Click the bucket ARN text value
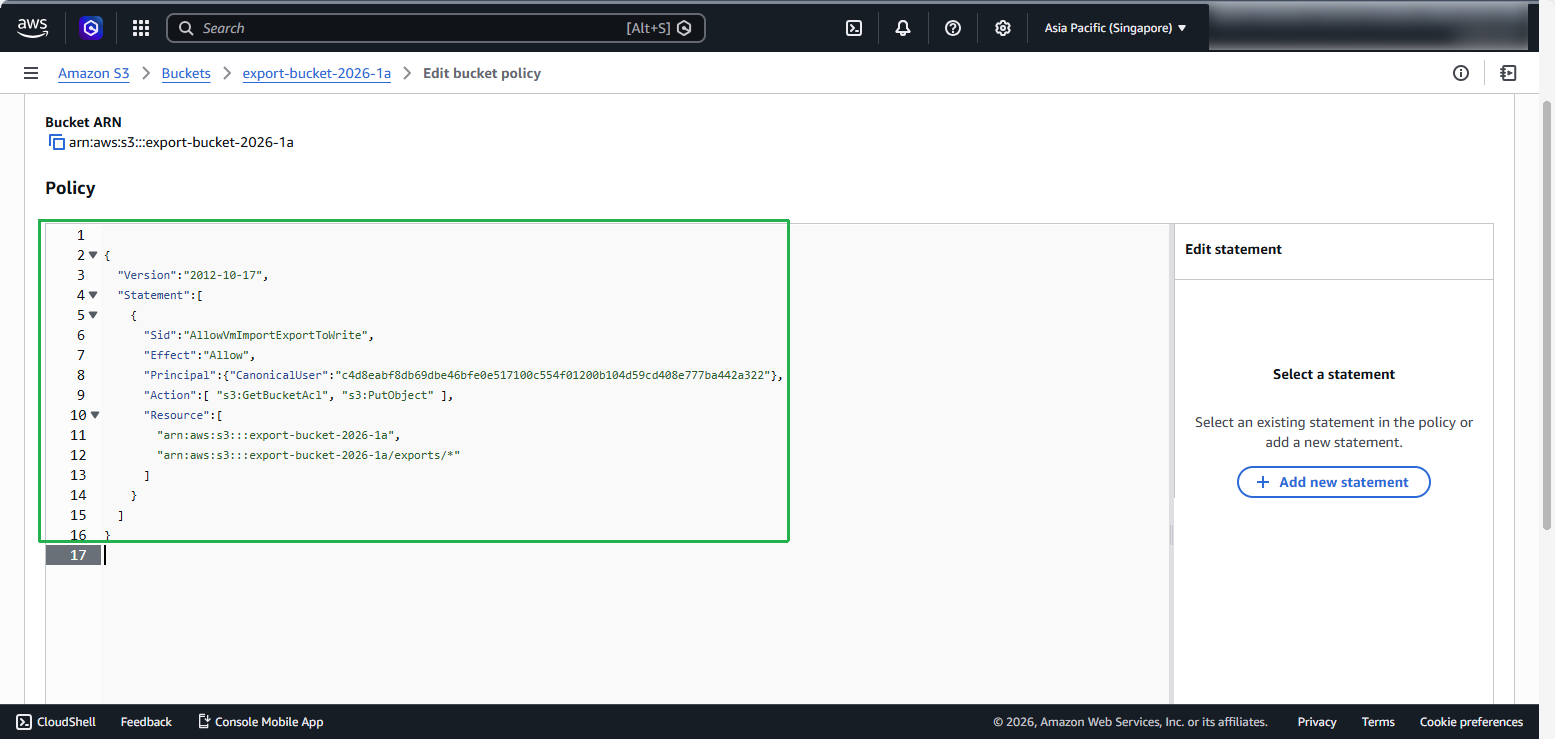Image resolution: width=1555 pixels, height=739 pixels. 181,142
